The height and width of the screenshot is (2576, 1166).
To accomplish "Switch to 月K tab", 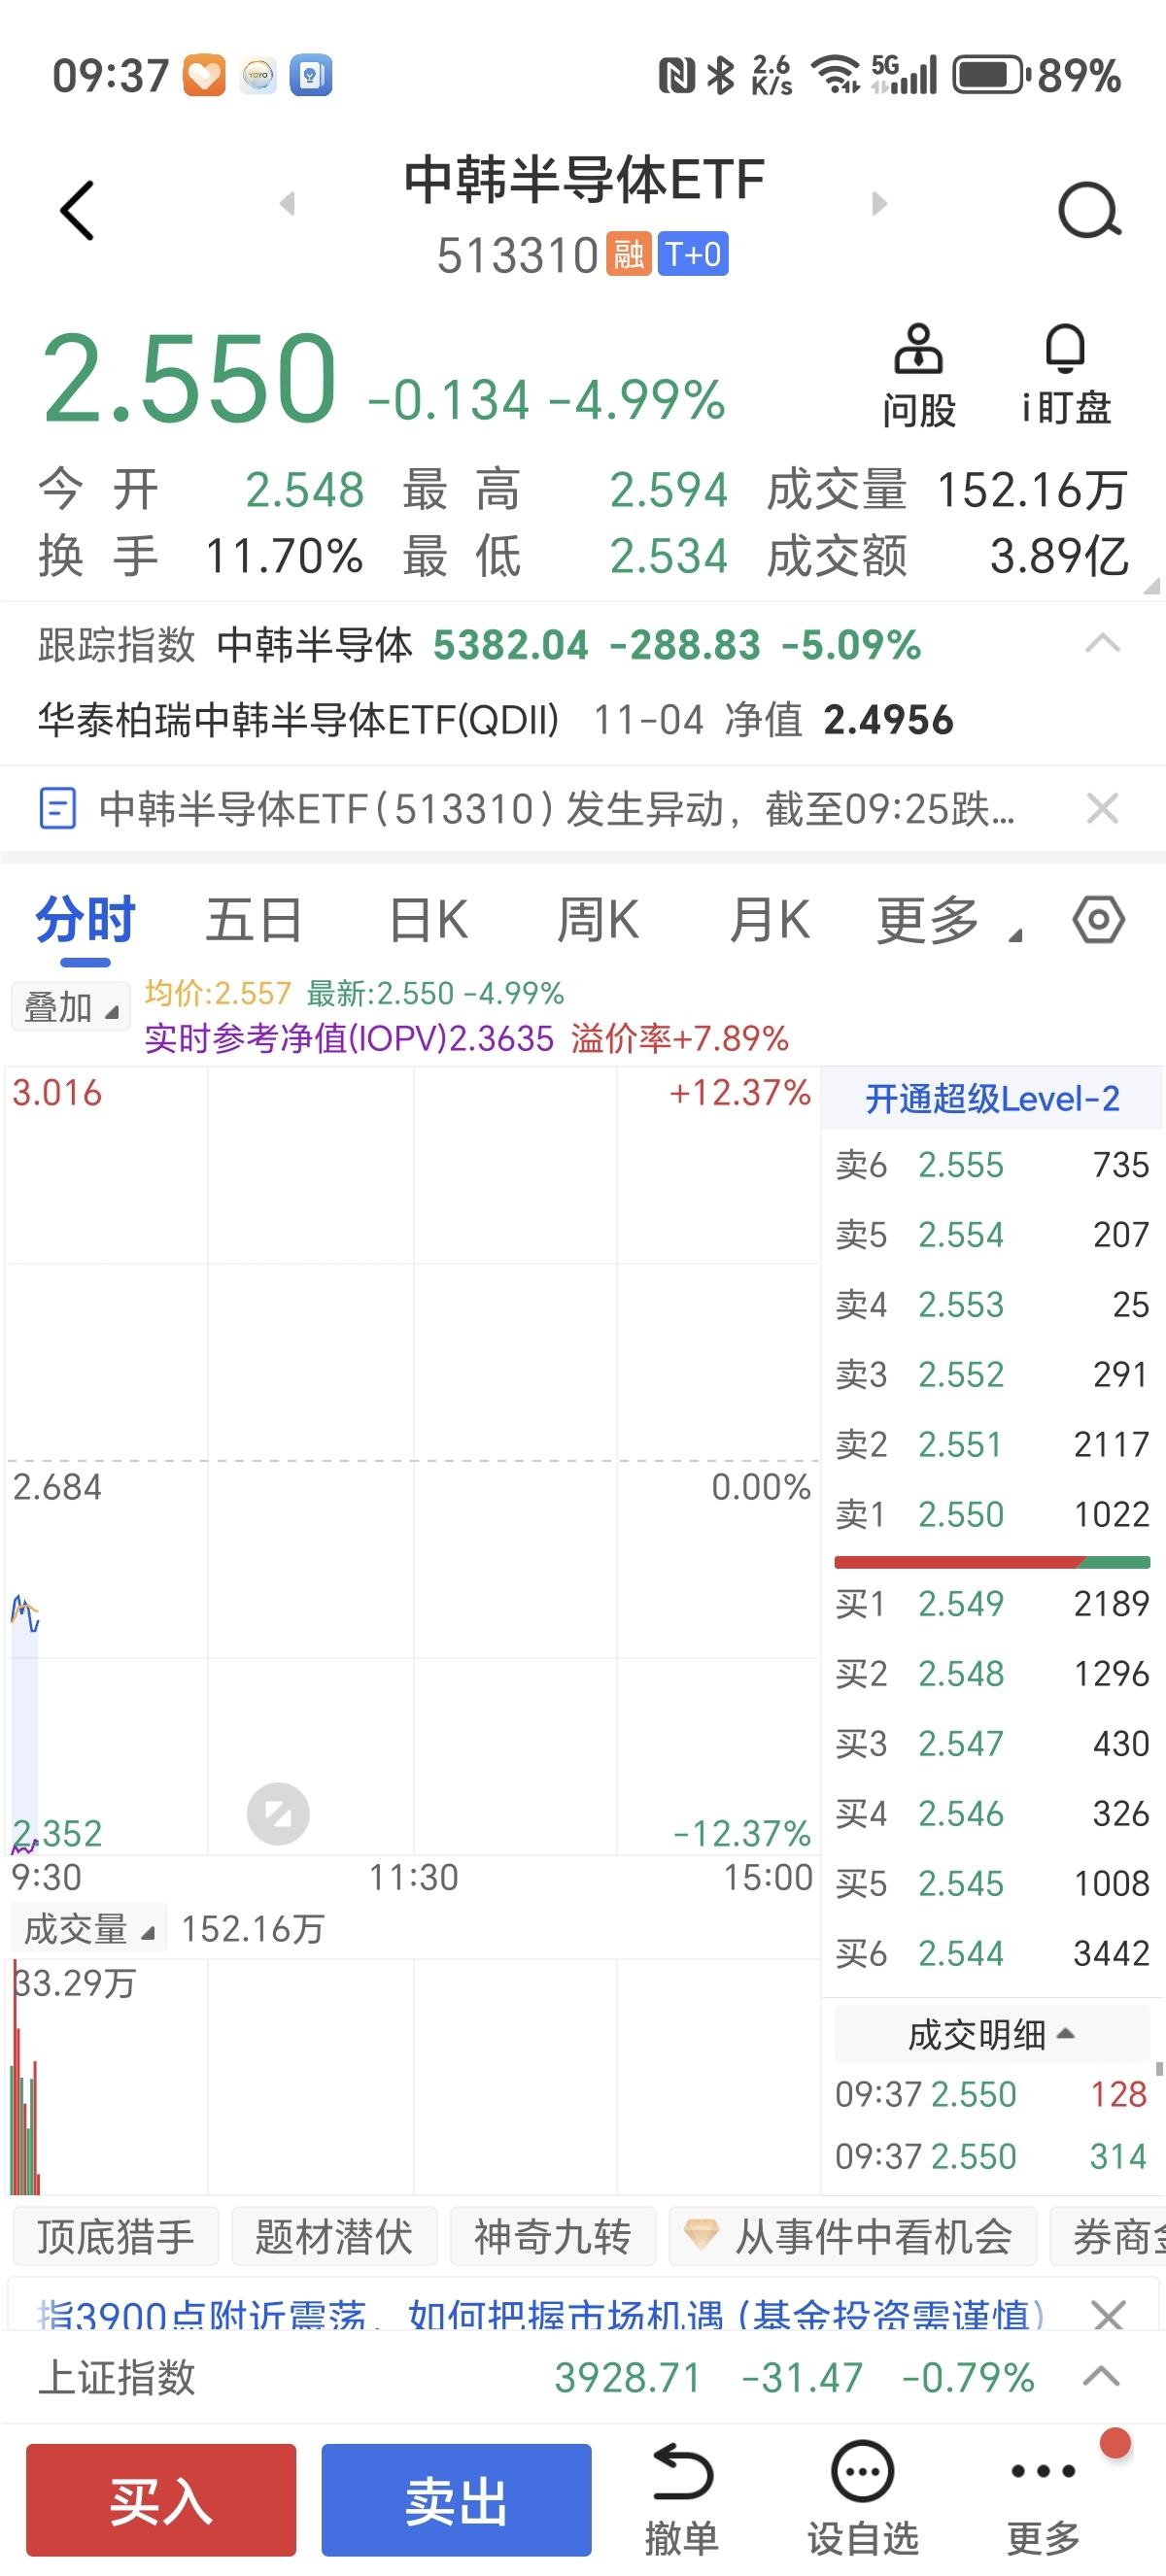I will 769,920.
